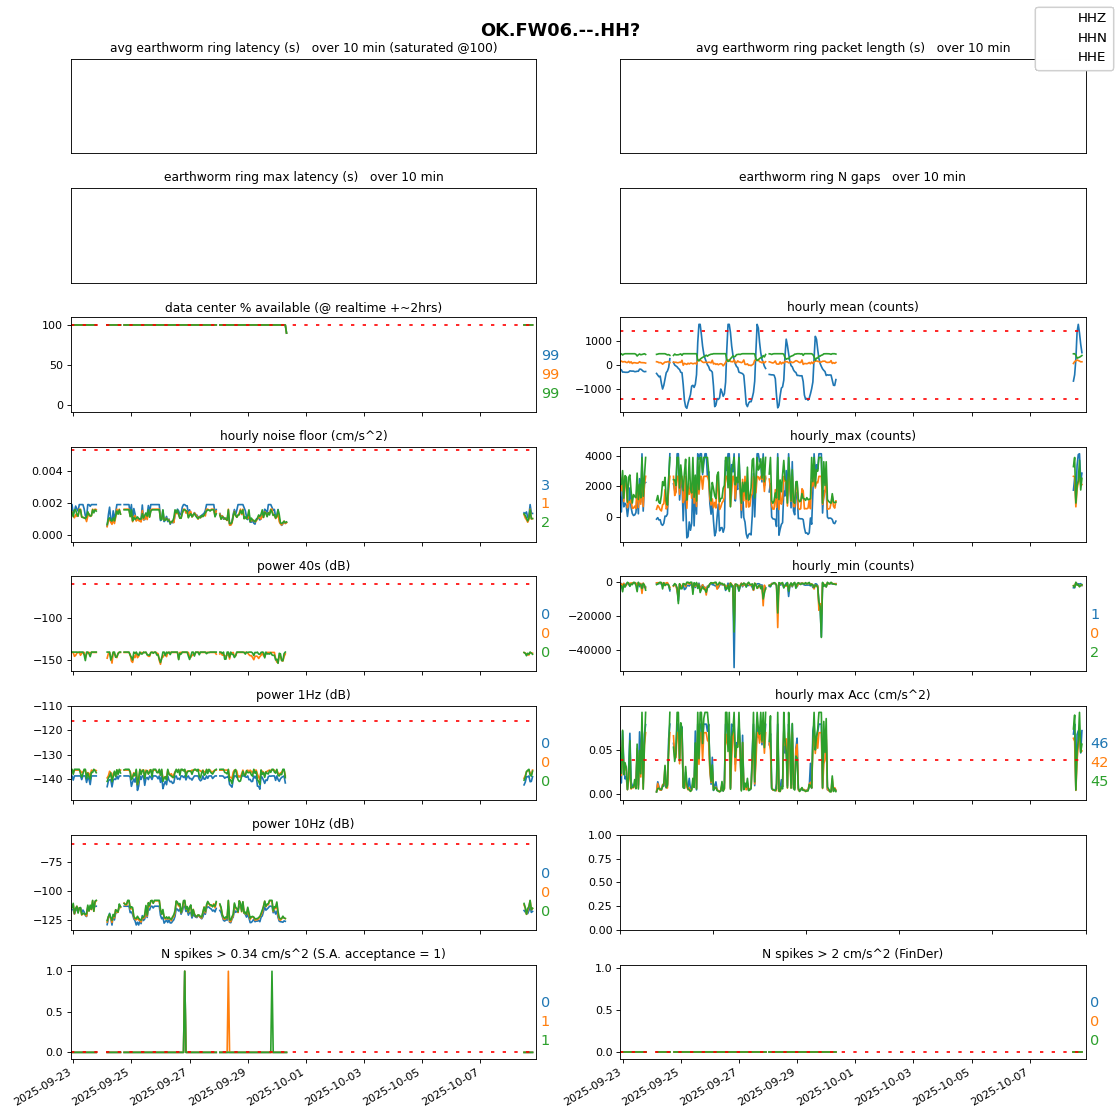The width and height of the screenshot is (1120, 1120).
Task: Click the HHE legend entry
Action: (1091, 57)
